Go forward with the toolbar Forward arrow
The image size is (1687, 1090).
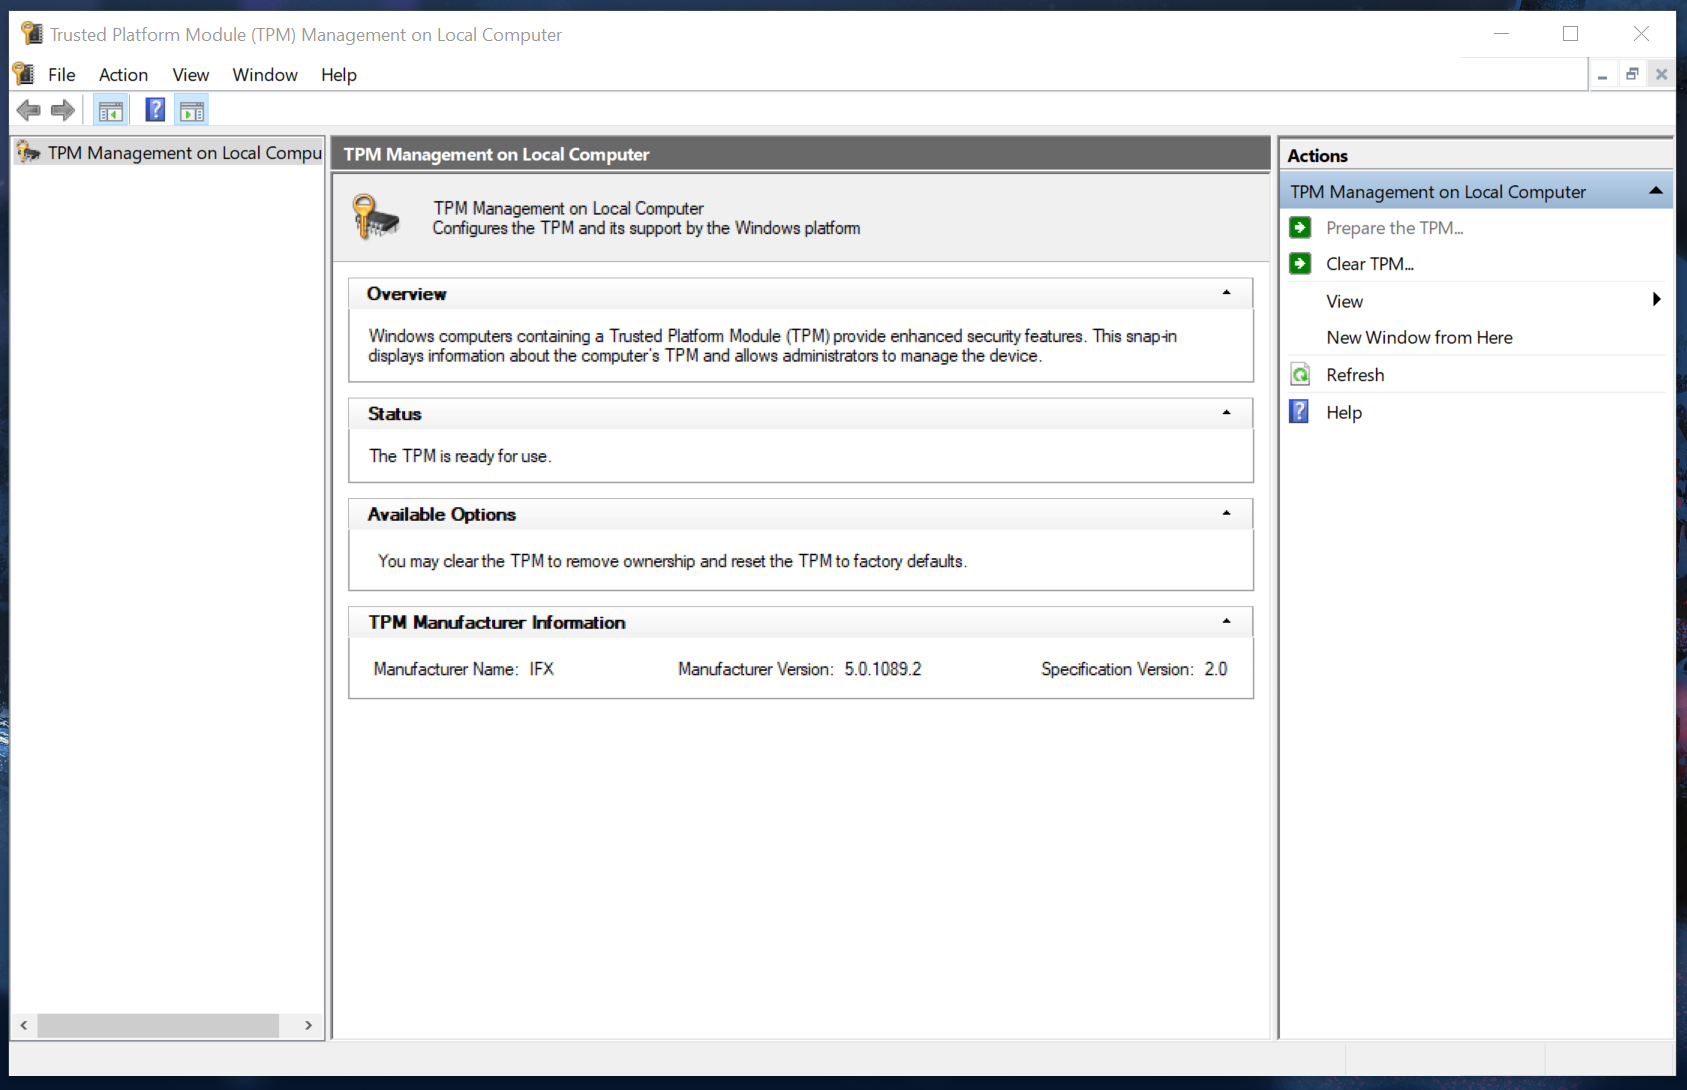pyautogui.click(x=63, y=110)
